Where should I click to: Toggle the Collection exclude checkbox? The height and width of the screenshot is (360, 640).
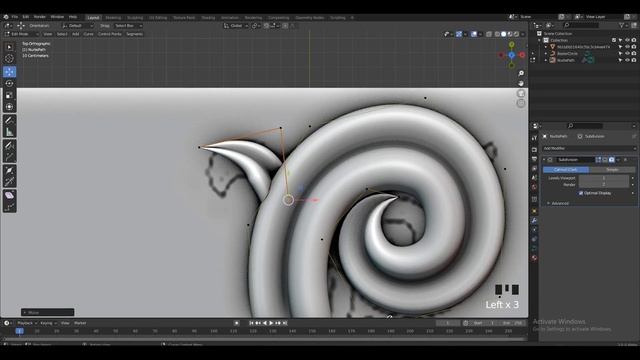(x=614, y=40)
